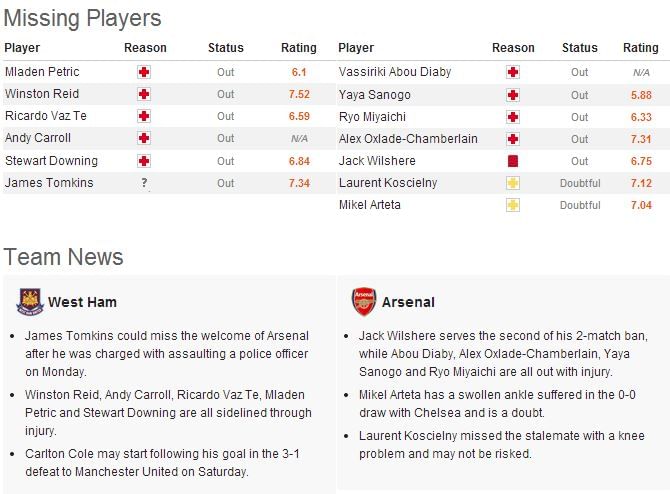Click Winston Reid's injury reason icon

click(144, 94)
